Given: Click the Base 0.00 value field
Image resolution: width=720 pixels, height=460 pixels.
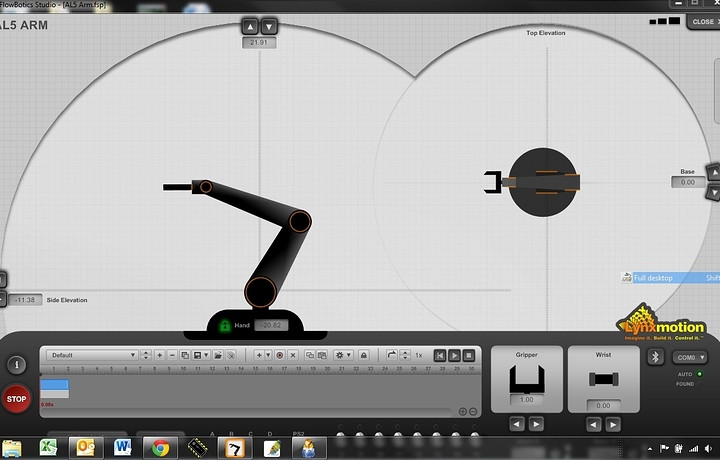Looking at the screenshot, I should click(x=688, y=182).
